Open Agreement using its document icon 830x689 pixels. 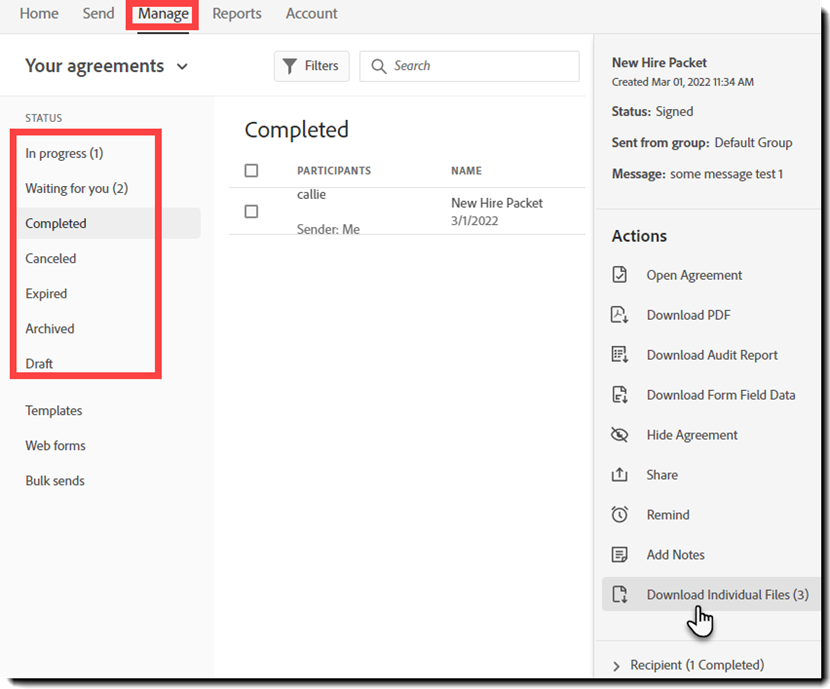[621, 274]
